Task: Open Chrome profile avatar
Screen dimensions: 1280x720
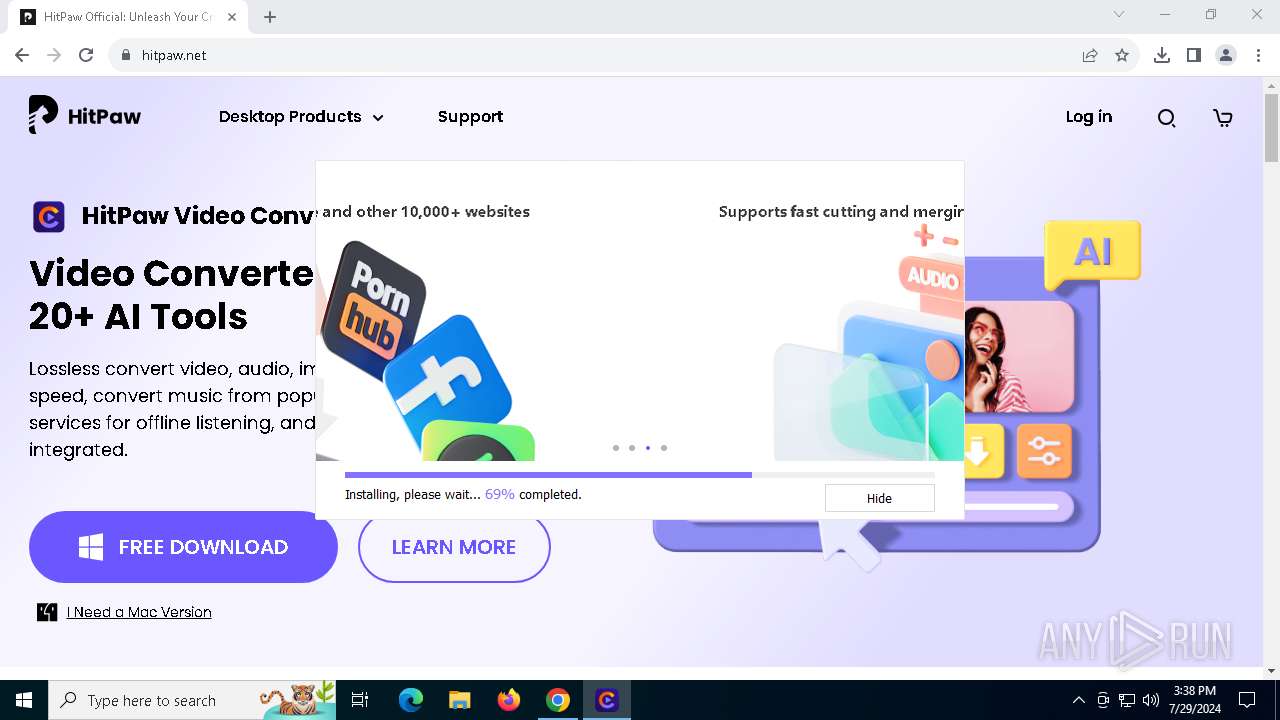Action: (x=1226, y=55)
